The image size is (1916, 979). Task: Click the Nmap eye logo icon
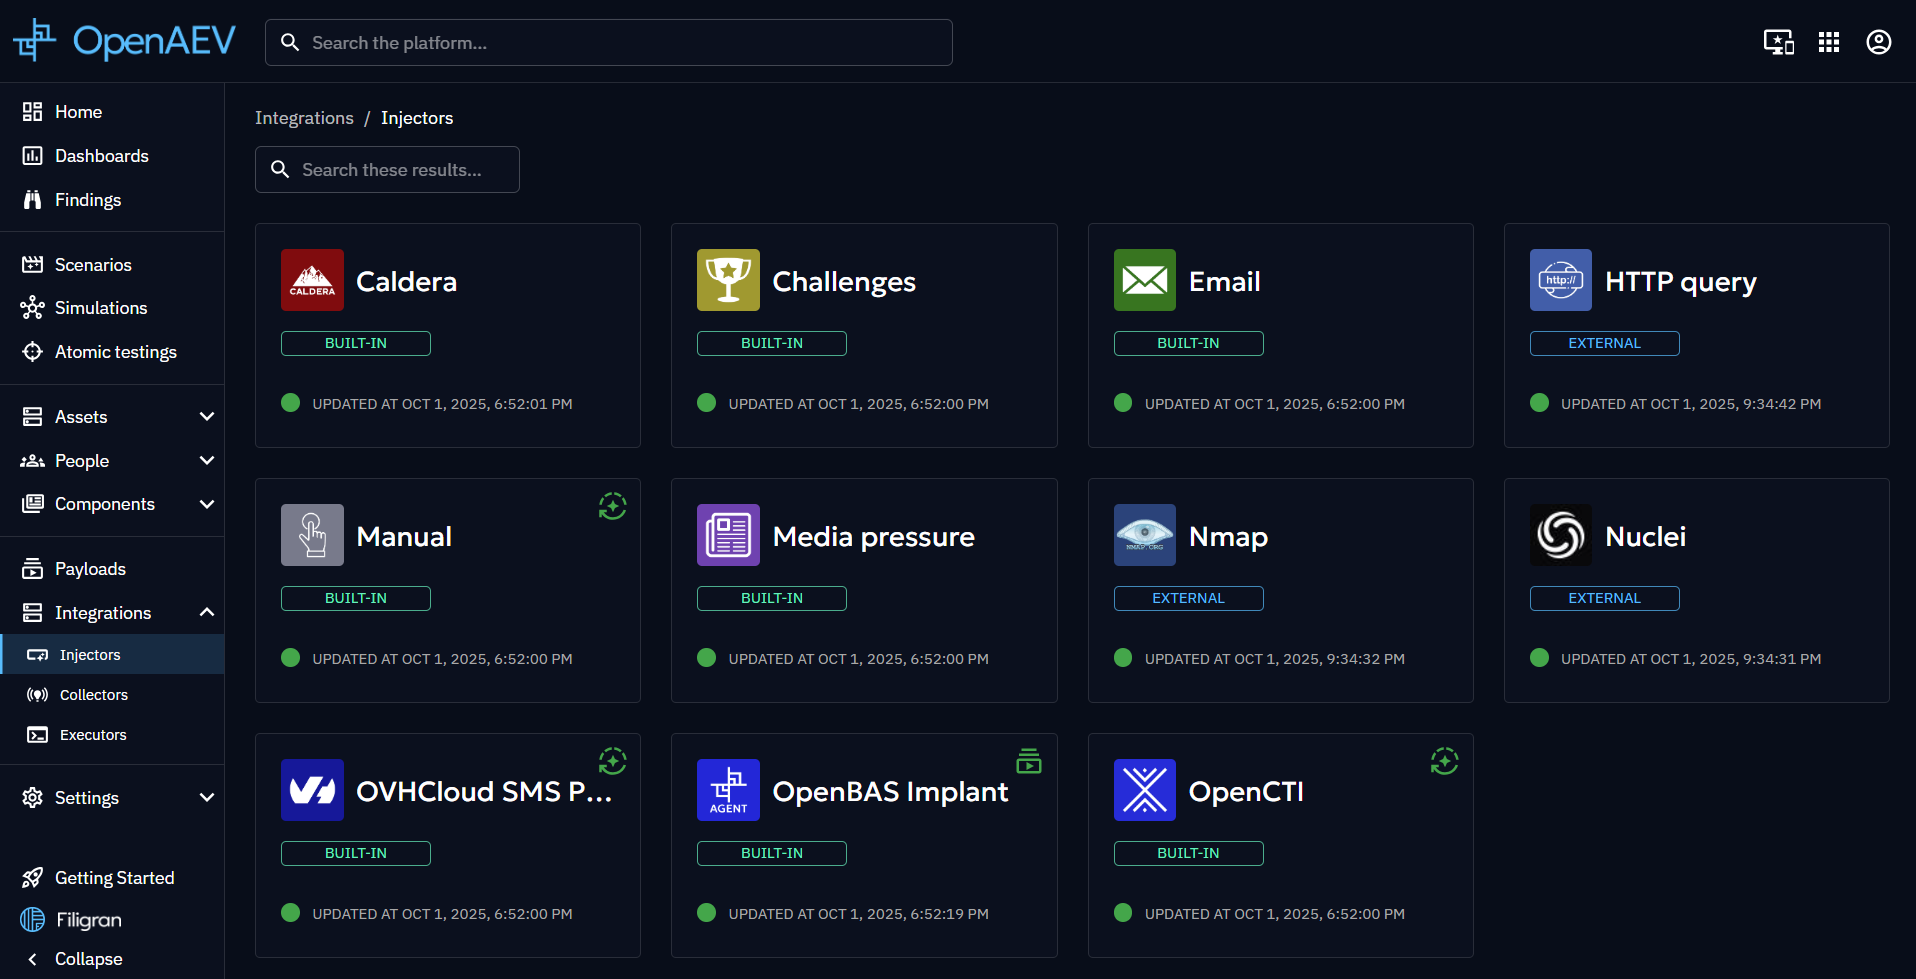coord(1144,535)
